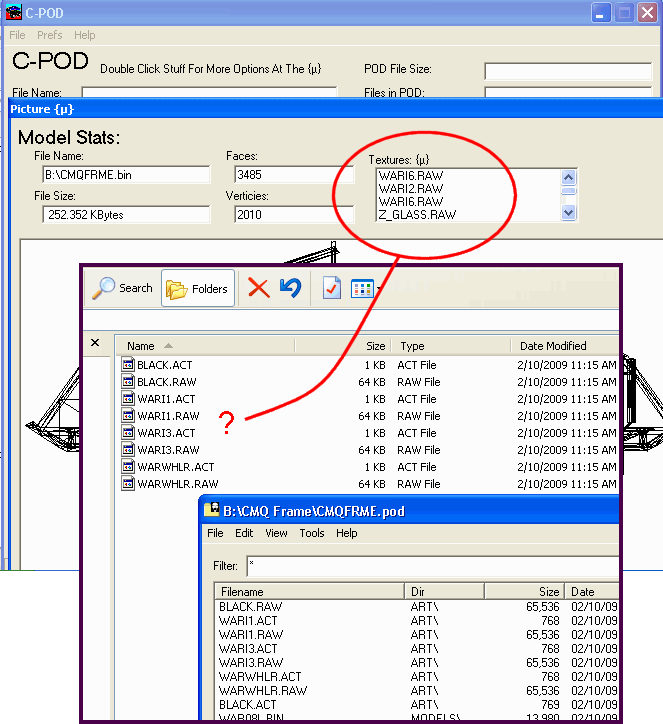Image resolution: width=663 pixels, height=724 pixels.
Task: Open the View menu in the pod window
Action: tap(276, 533)
